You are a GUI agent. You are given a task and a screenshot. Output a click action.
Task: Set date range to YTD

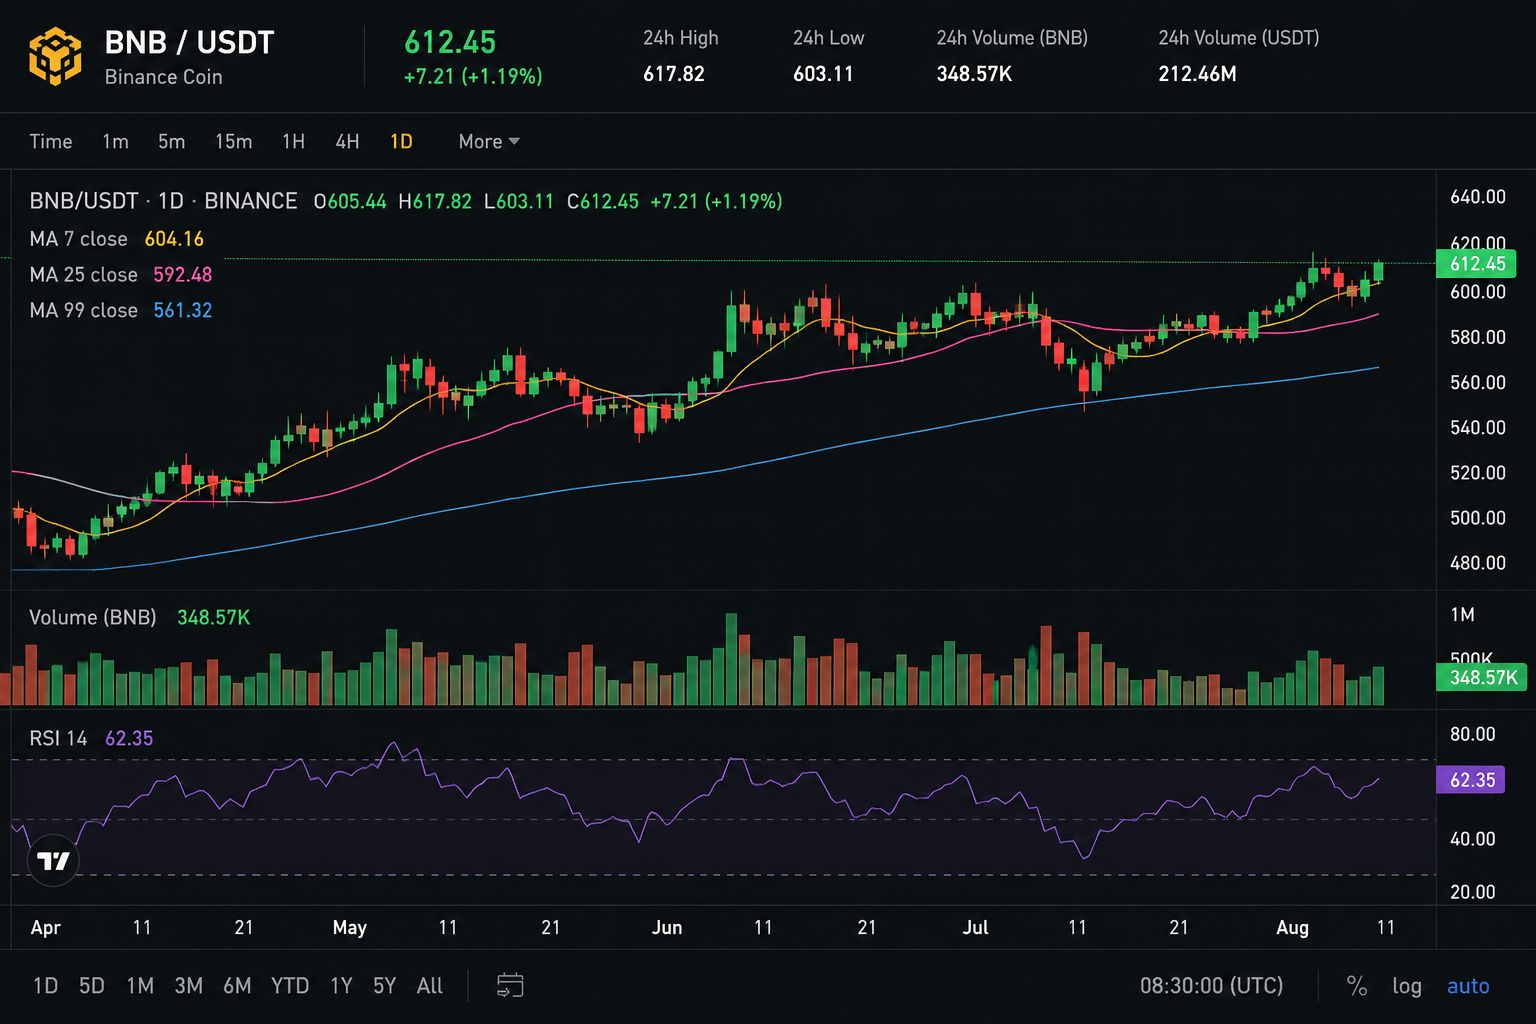[290, 986]
